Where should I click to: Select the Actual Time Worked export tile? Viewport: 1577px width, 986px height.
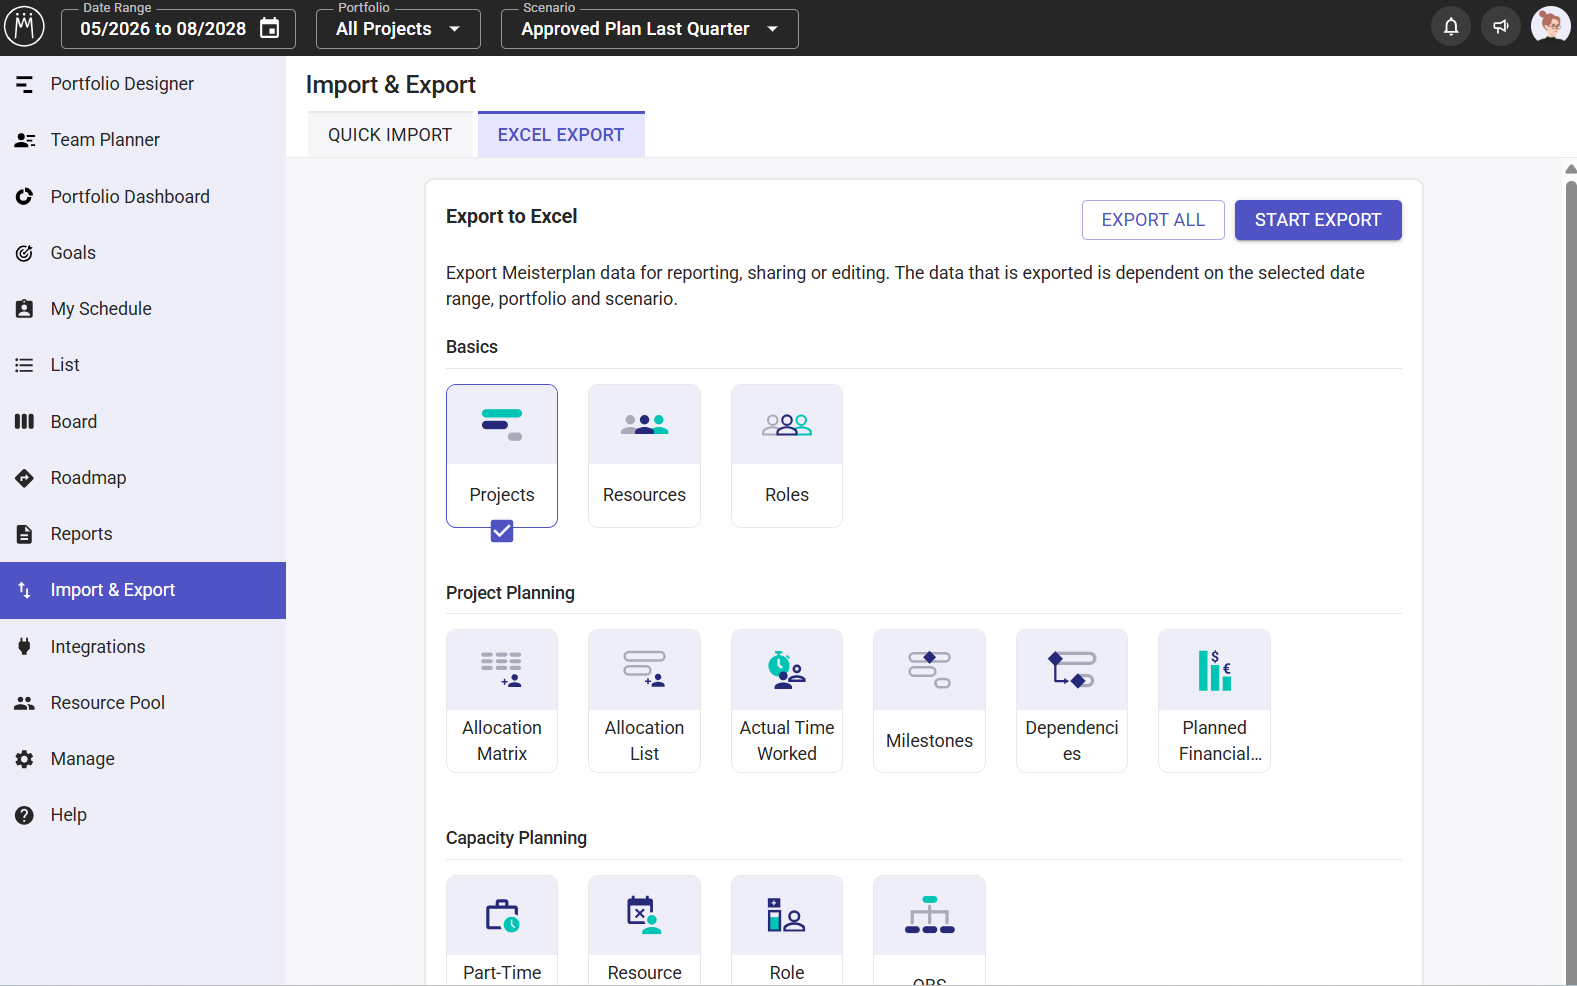787,701
